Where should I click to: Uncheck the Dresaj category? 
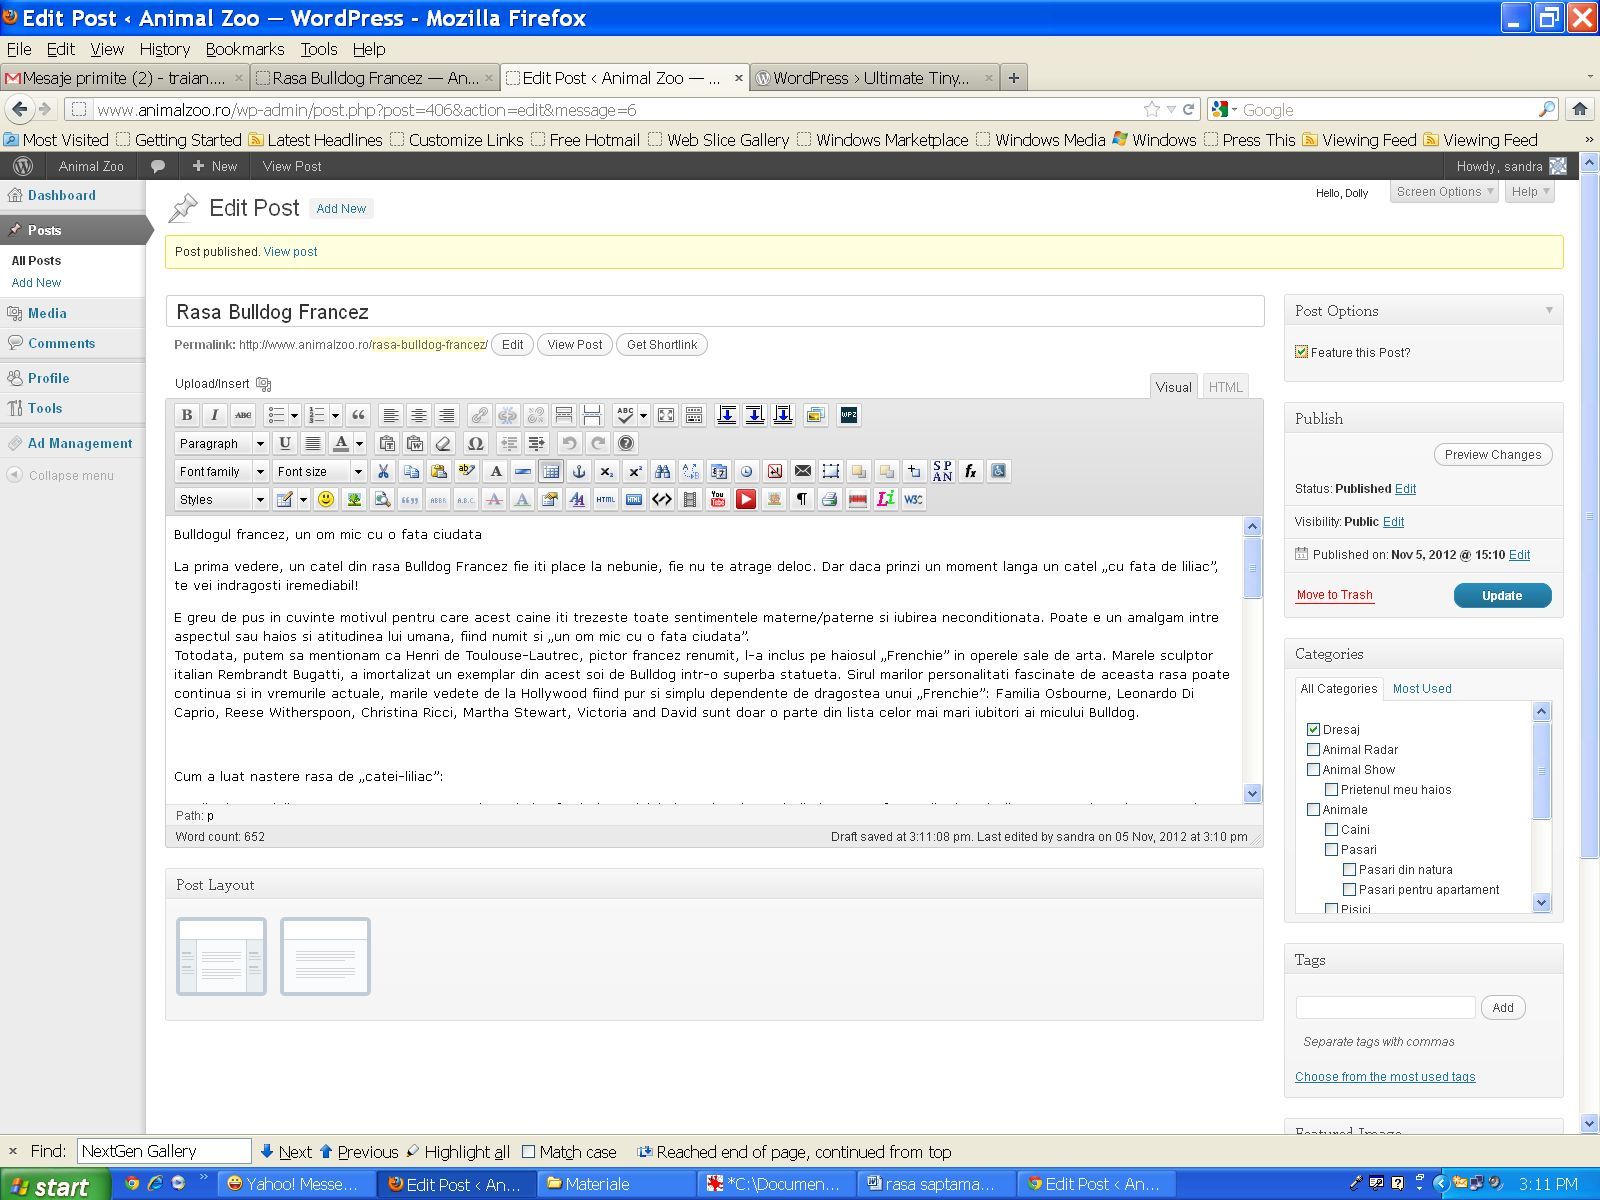pyautogui.click(x=1313, y=729)
